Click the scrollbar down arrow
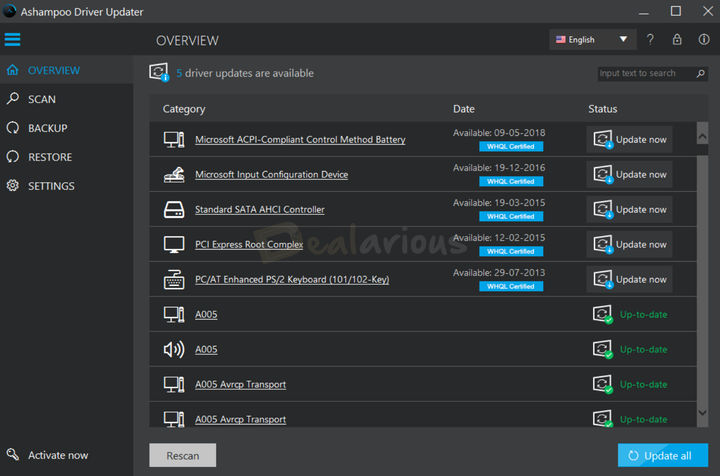This screenshot has width=720, height=476. pos(702,413)
